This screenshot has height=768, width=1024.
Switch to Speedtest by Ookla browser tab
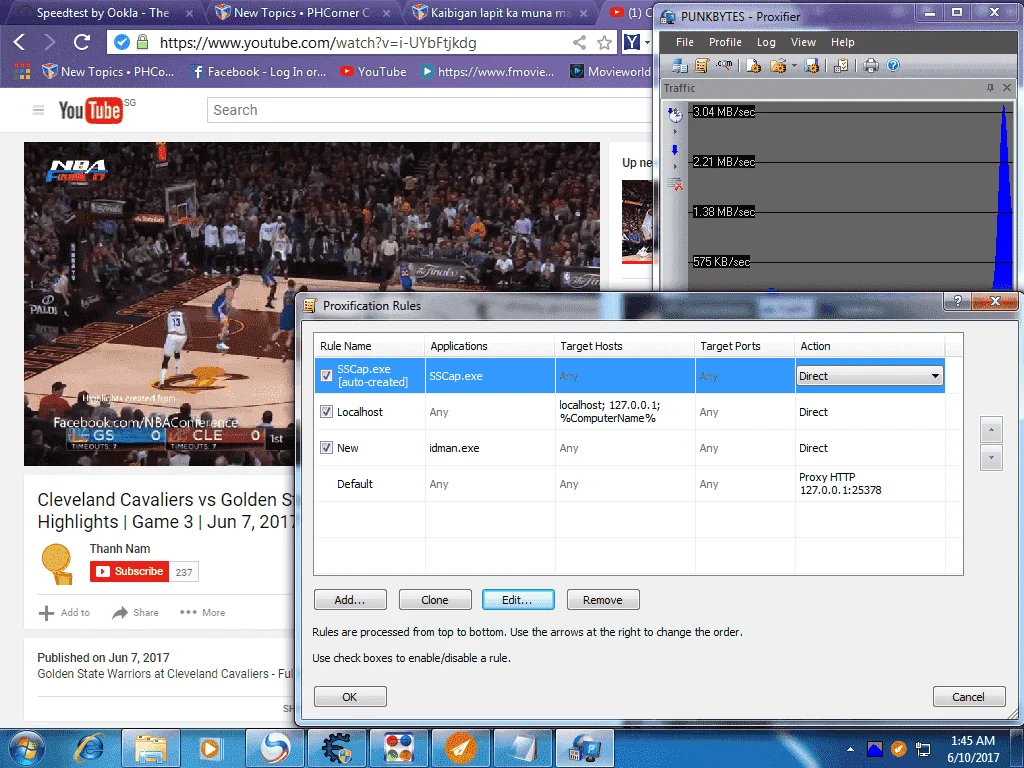pyautogui.click(x=103, y=12)
